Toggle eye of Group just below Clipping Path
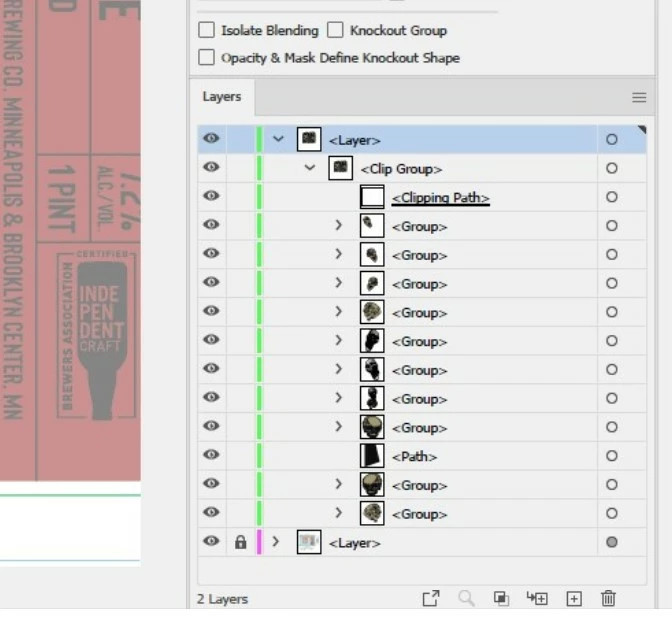The image size is (672, 618). click(x=211, y=224)
